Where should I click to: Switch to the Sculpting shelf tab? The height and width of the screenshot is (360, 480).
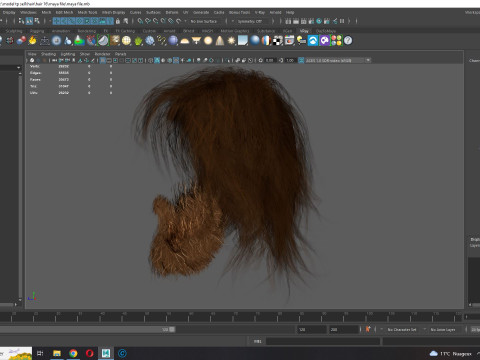coord(14,31)
